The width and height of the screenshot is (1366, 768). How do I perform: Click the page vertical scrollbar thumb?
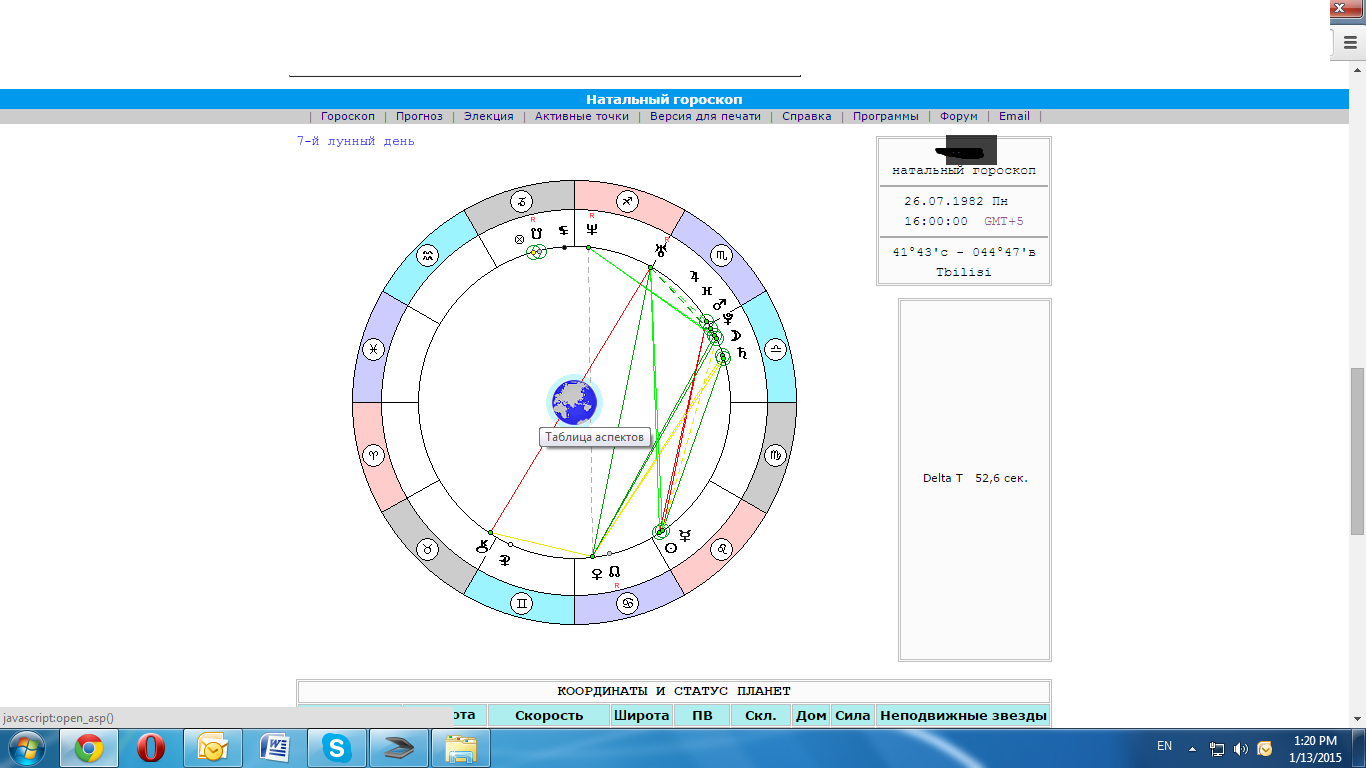point(1357,450)
